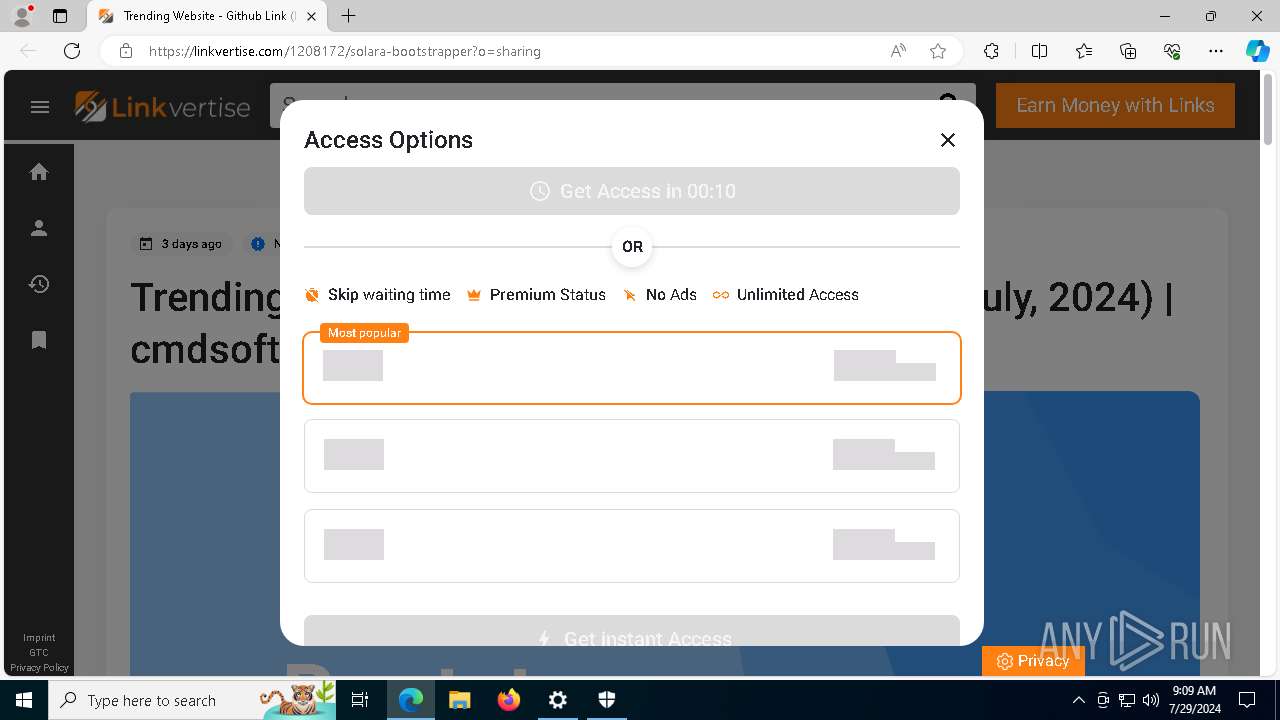Select the Most popular plan option
The height and width of the screenshot is (720, 1280).
[x=632, y=368]
